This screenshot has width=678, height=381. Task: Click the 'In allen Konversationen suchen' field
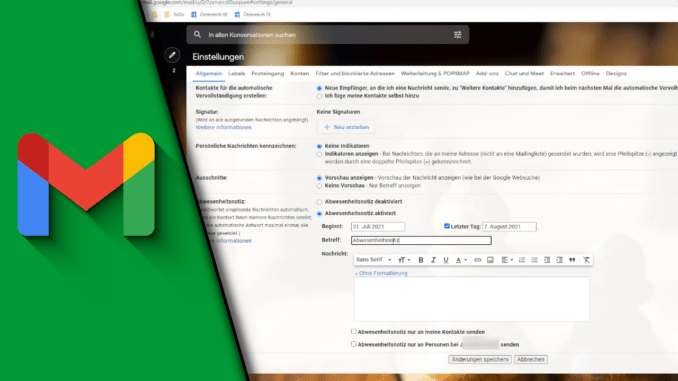coord(328,35)
